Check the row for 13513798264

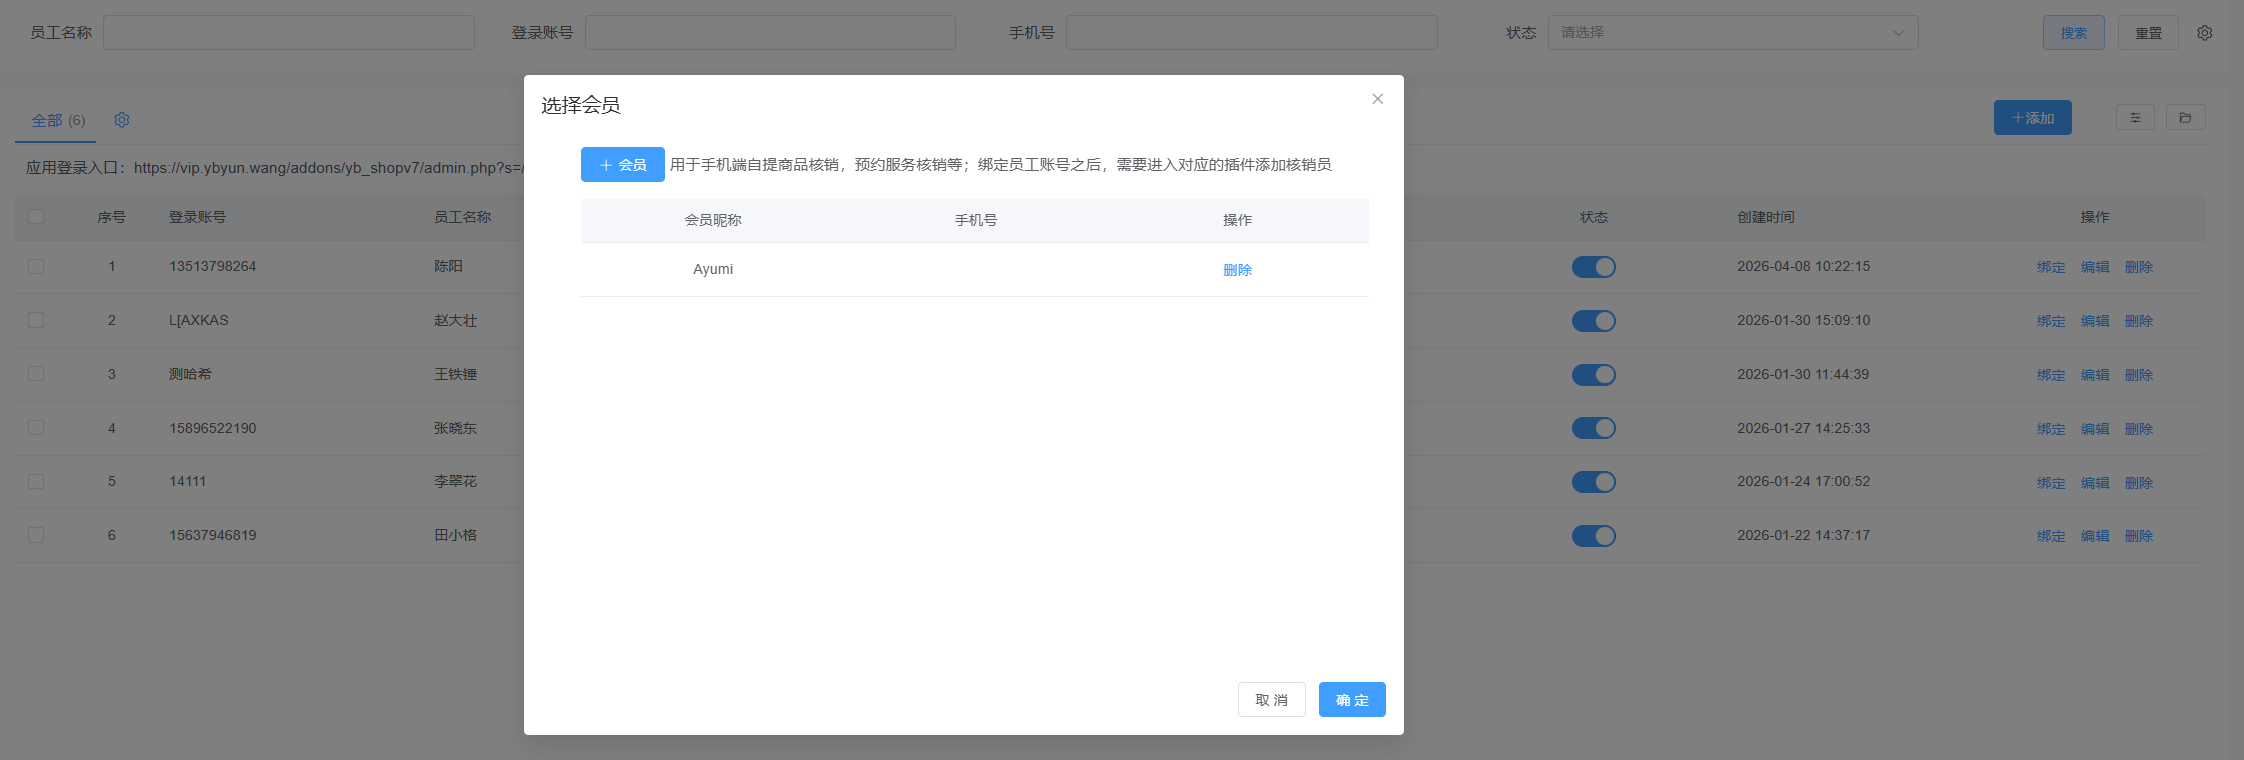click(x=36, y=266)
